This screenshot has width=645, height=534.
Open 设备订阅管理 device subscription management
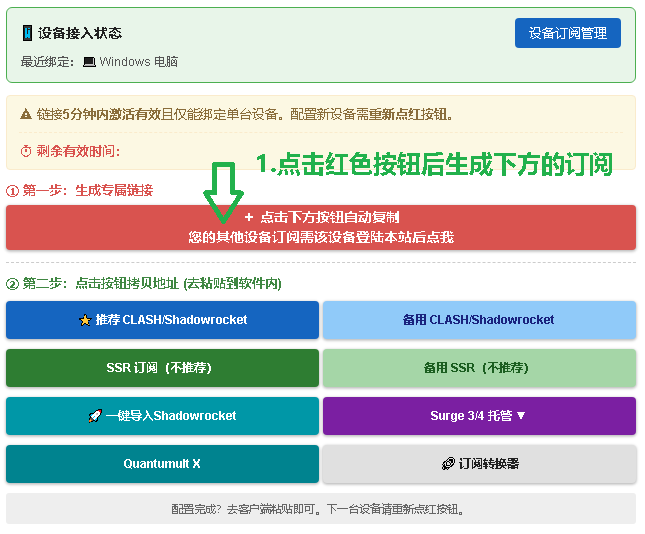click(567, 33)
